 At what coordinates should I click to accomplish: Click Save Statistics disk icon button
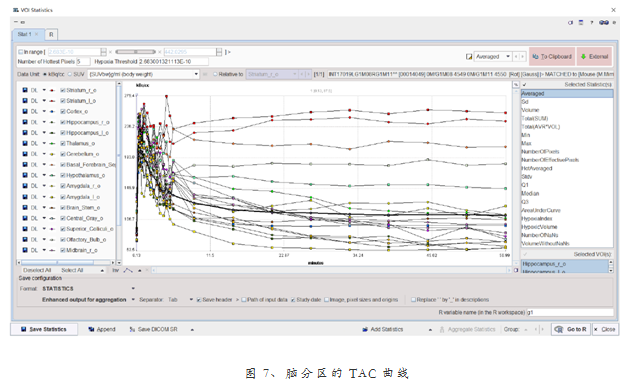(44, 329)
